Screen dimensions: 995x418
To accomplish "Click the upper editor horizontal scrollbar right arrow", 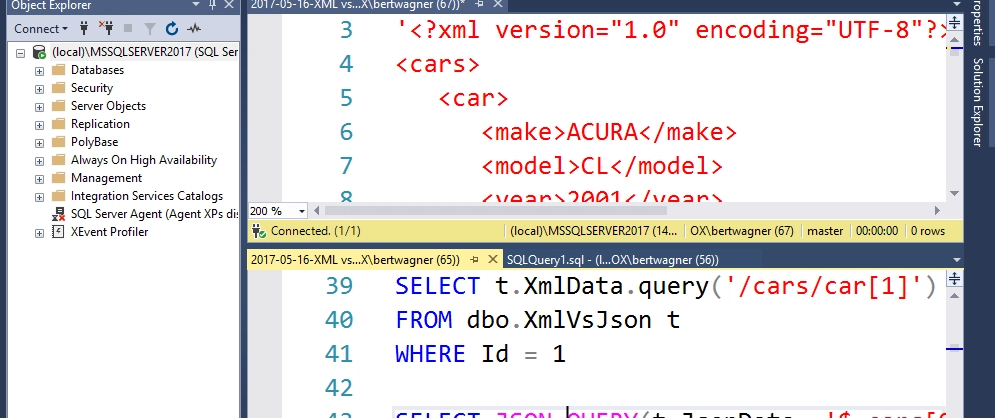I will [937, 211].
